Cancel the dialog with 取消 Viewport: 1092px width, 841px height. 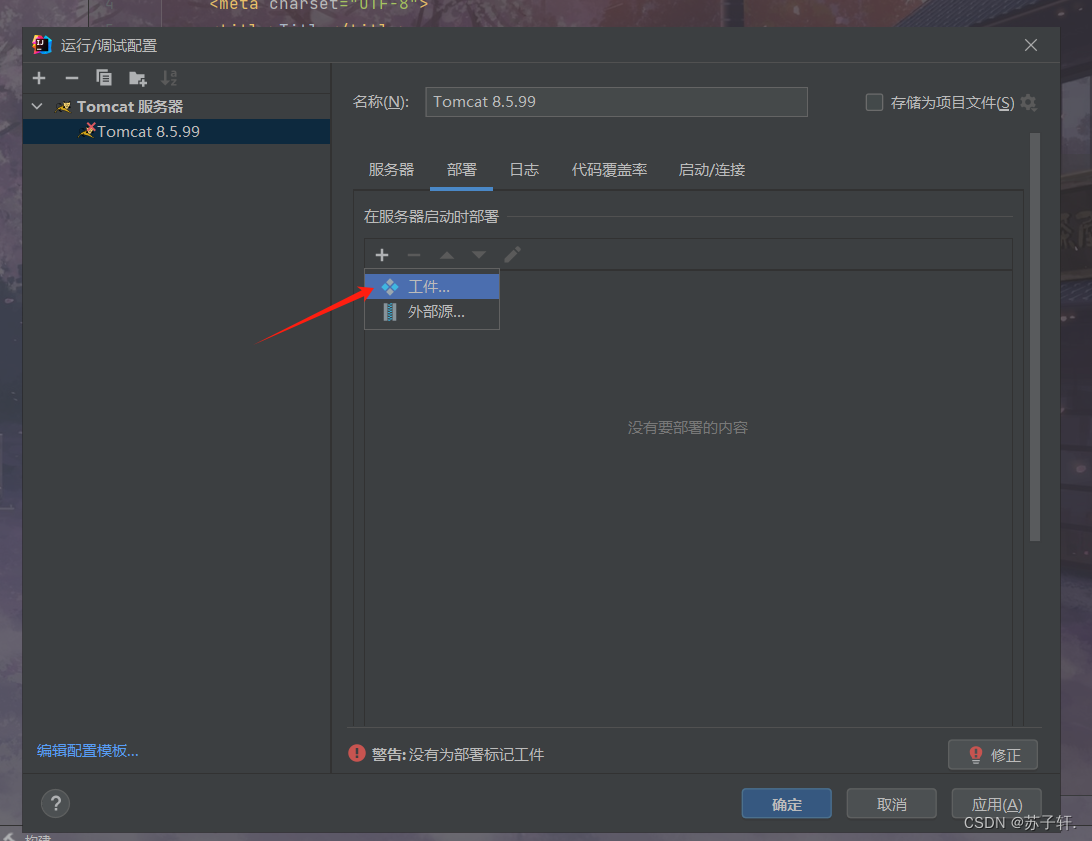[891, 804]
